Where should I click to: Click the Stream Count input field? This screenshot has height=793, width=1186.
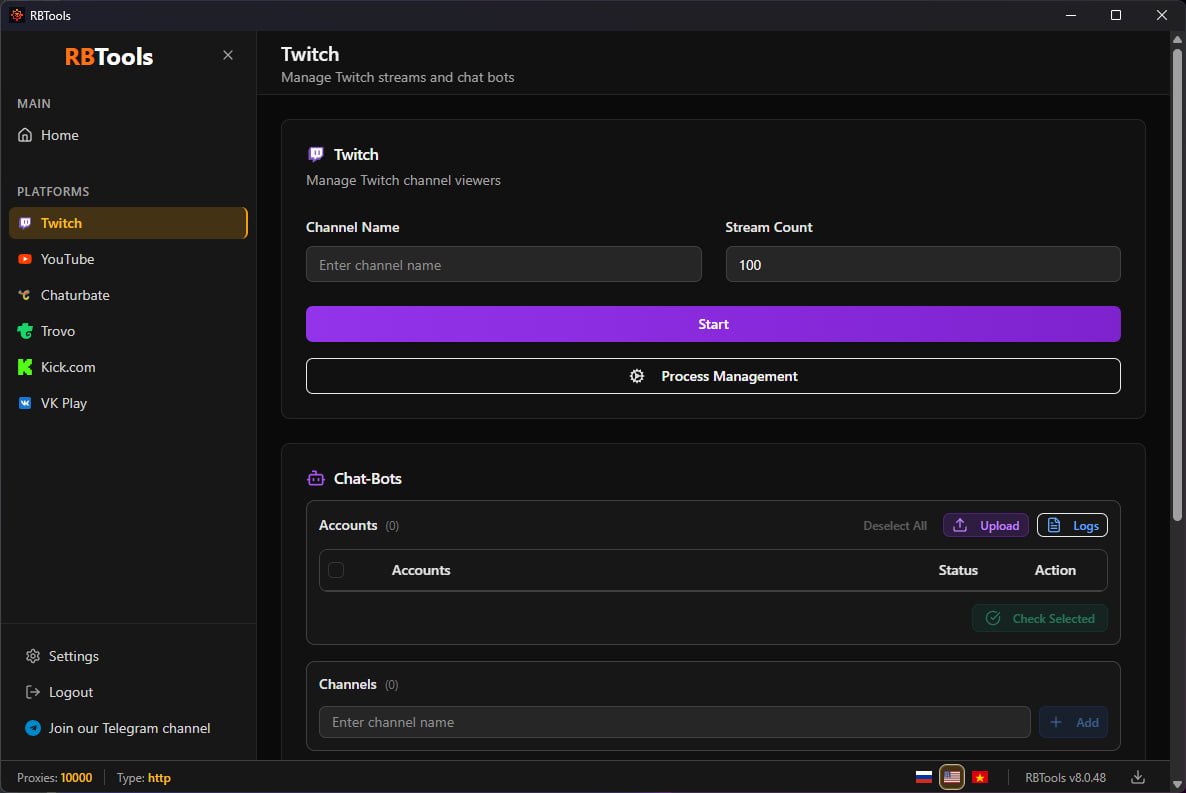pyautogui.click(x=922, y=265)
